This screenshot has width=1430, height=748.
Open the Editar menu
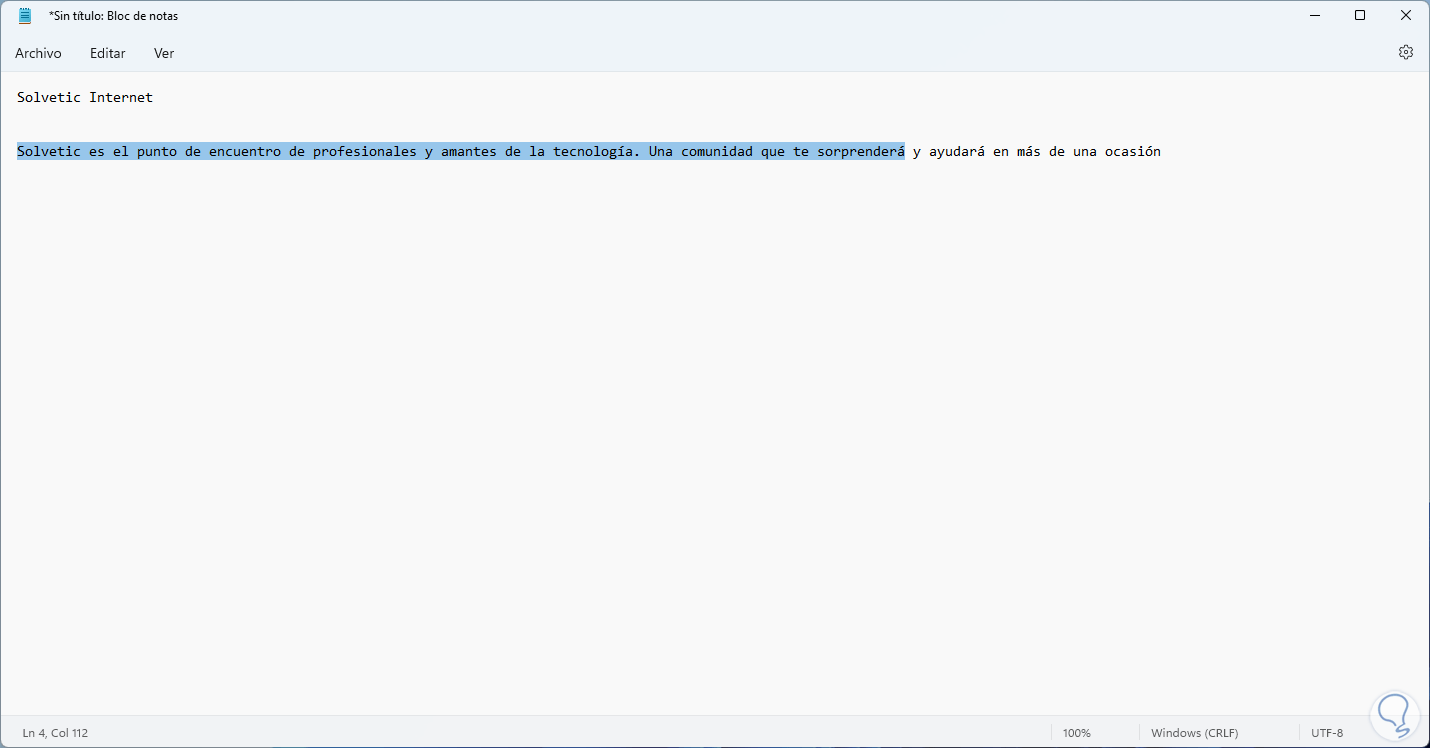tap(108, 53)
